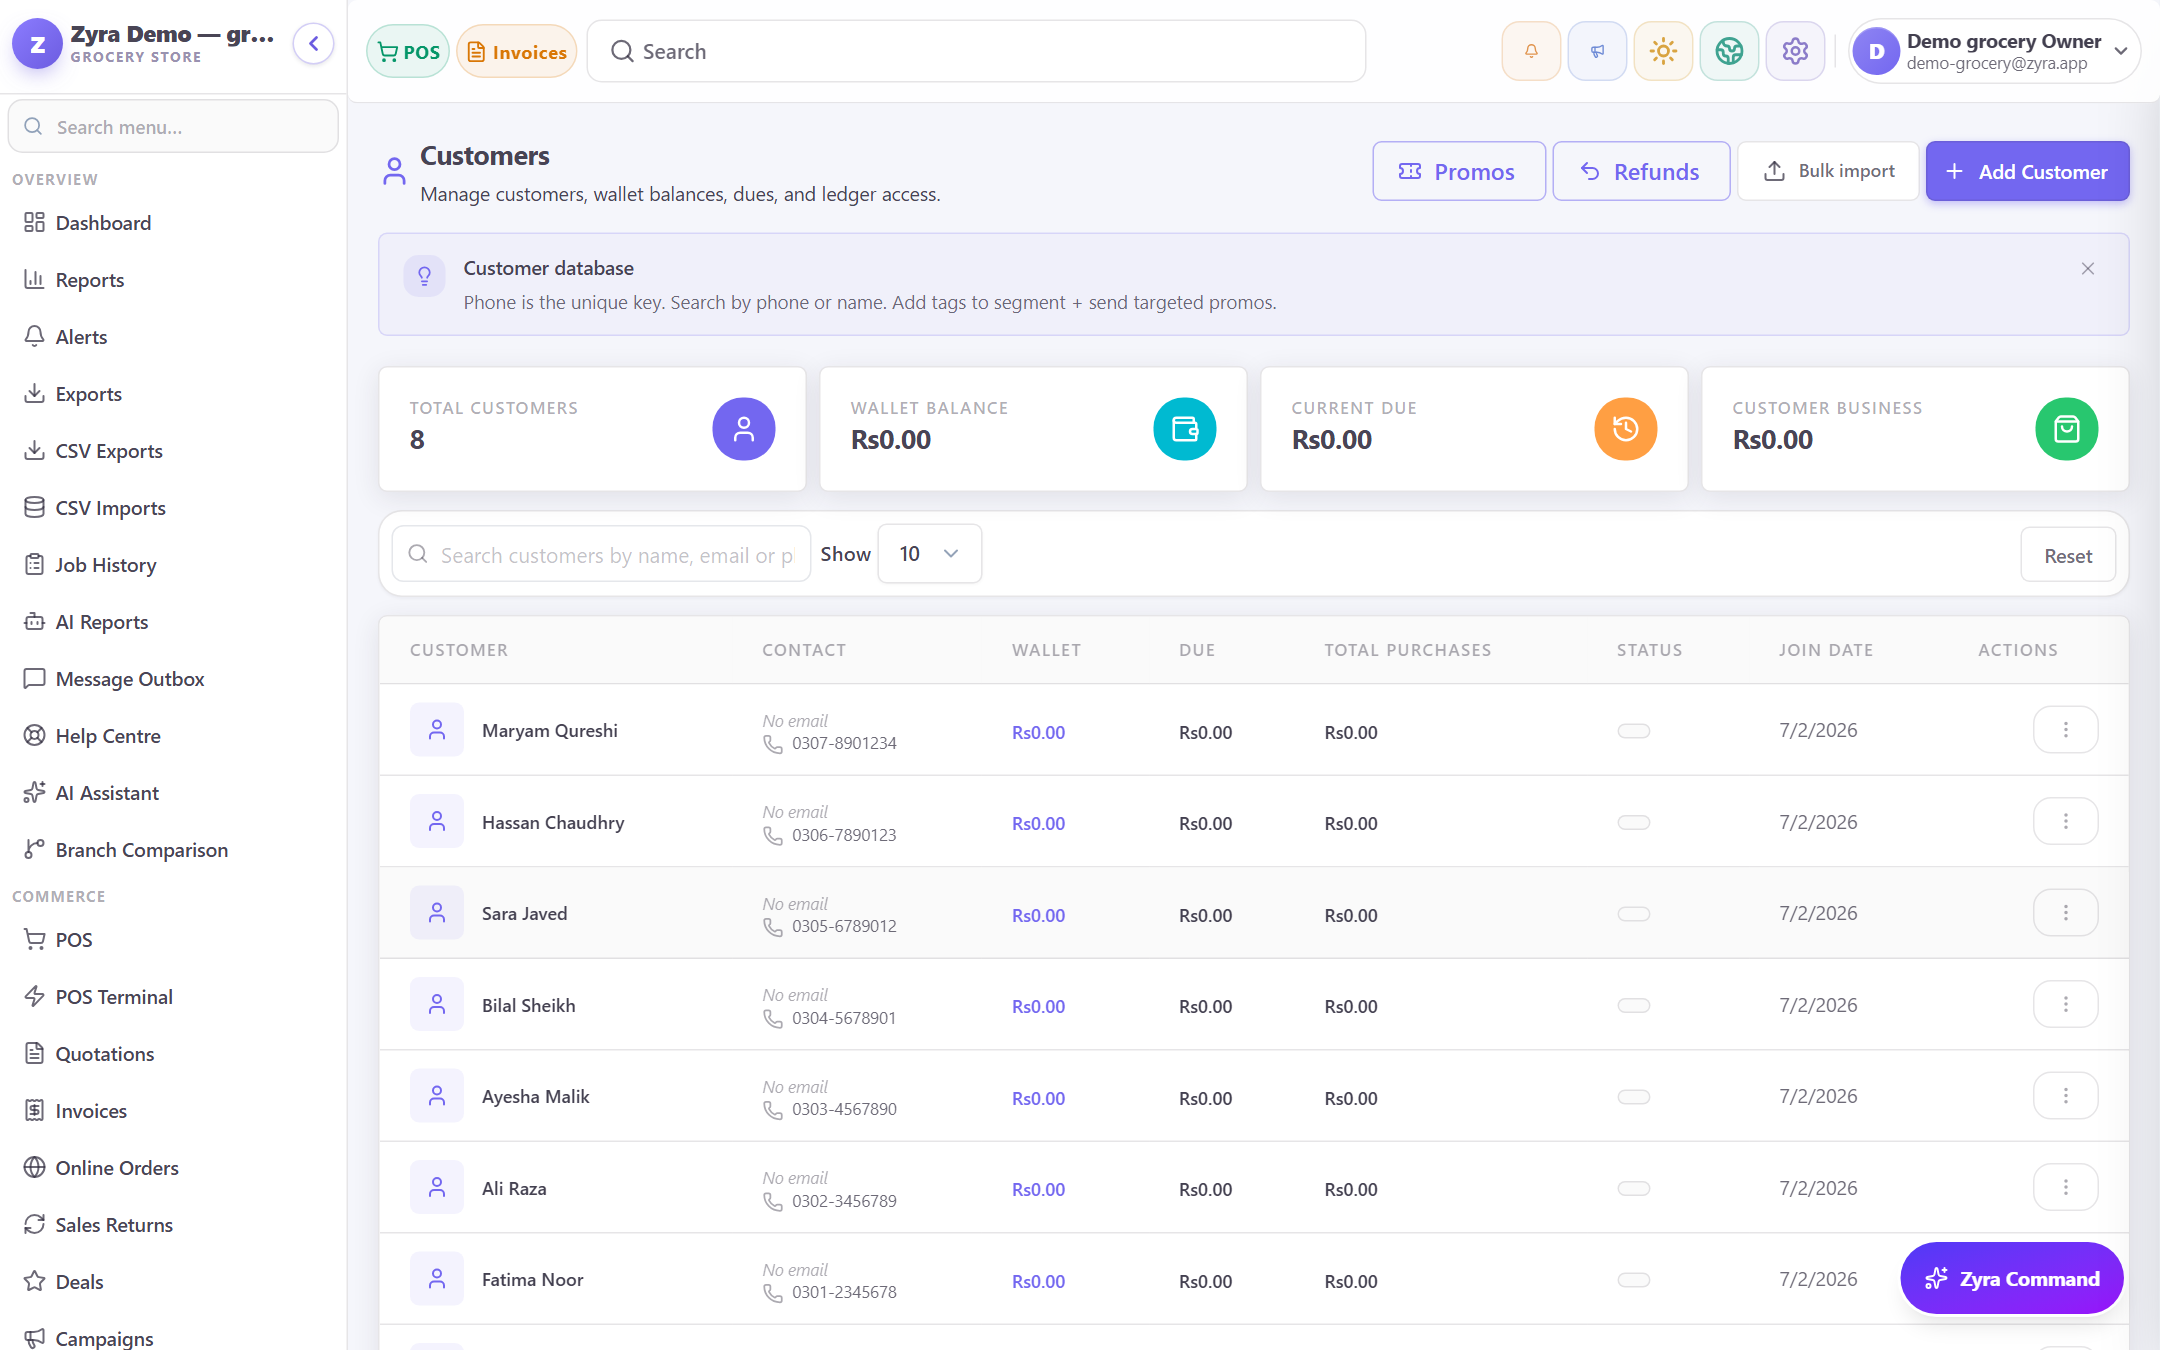Screen dimensions: 2160x1350
Task: Toggle status pill for Hassan Chaudhry
Action: 1634,822
